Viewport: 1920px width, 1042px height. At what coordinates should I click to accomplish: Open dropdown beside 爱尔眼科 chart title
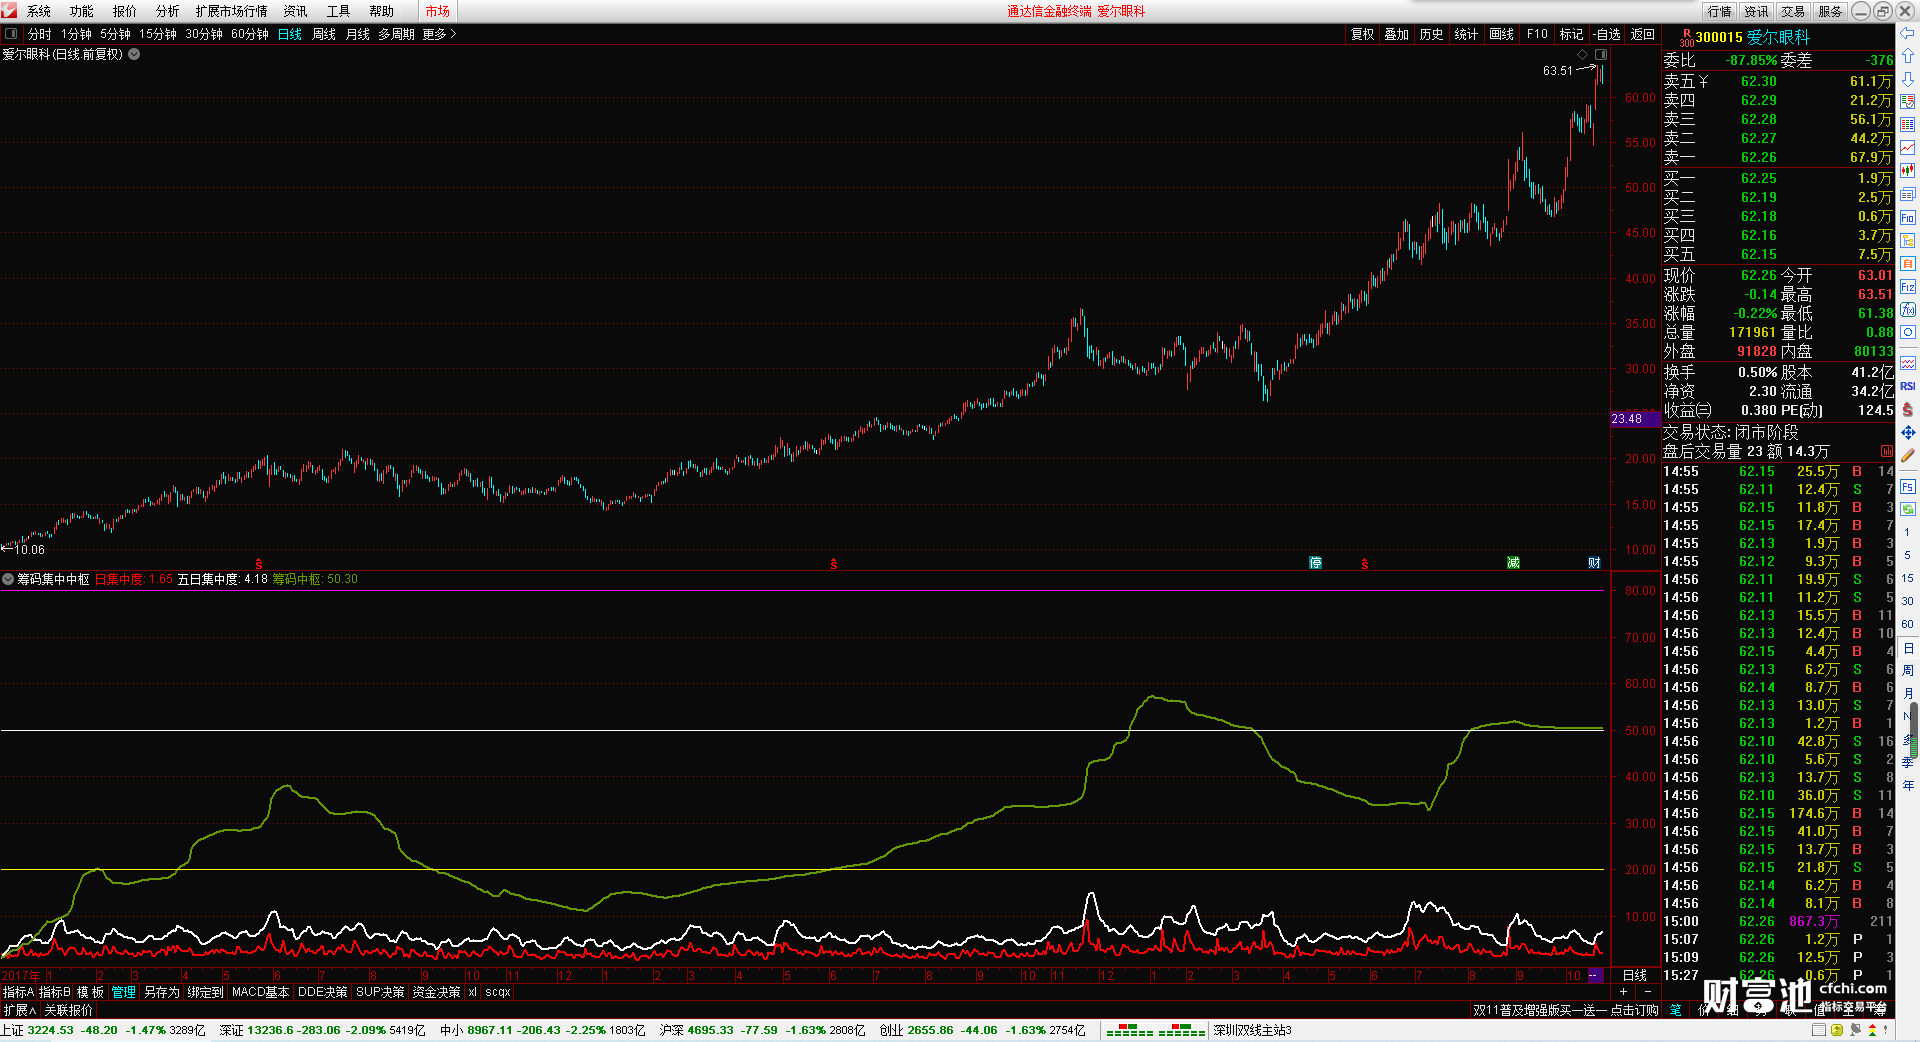tap(134, 54)
